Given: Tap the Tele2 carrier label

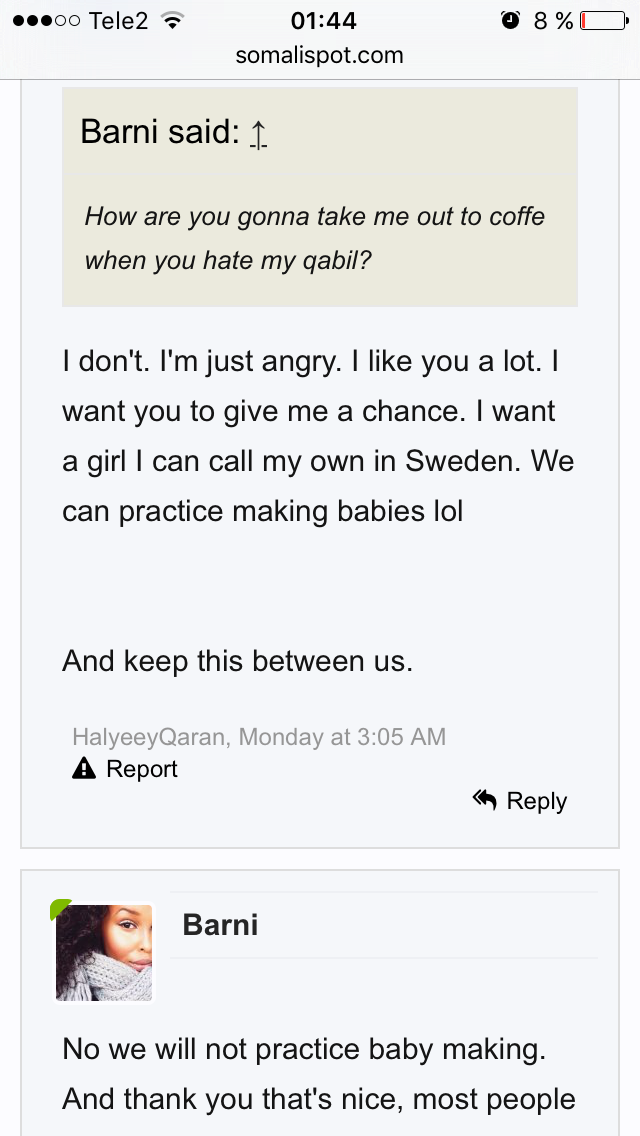Looking at the screenshot, I should coord(118,20).
